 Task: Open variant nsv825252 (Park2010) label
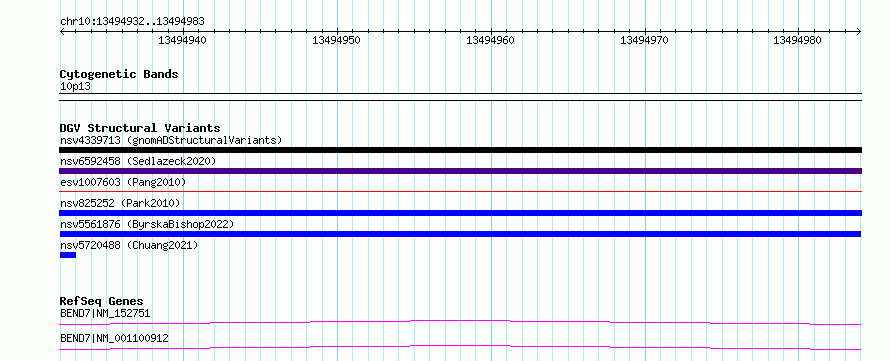click(x=120, y=203)
